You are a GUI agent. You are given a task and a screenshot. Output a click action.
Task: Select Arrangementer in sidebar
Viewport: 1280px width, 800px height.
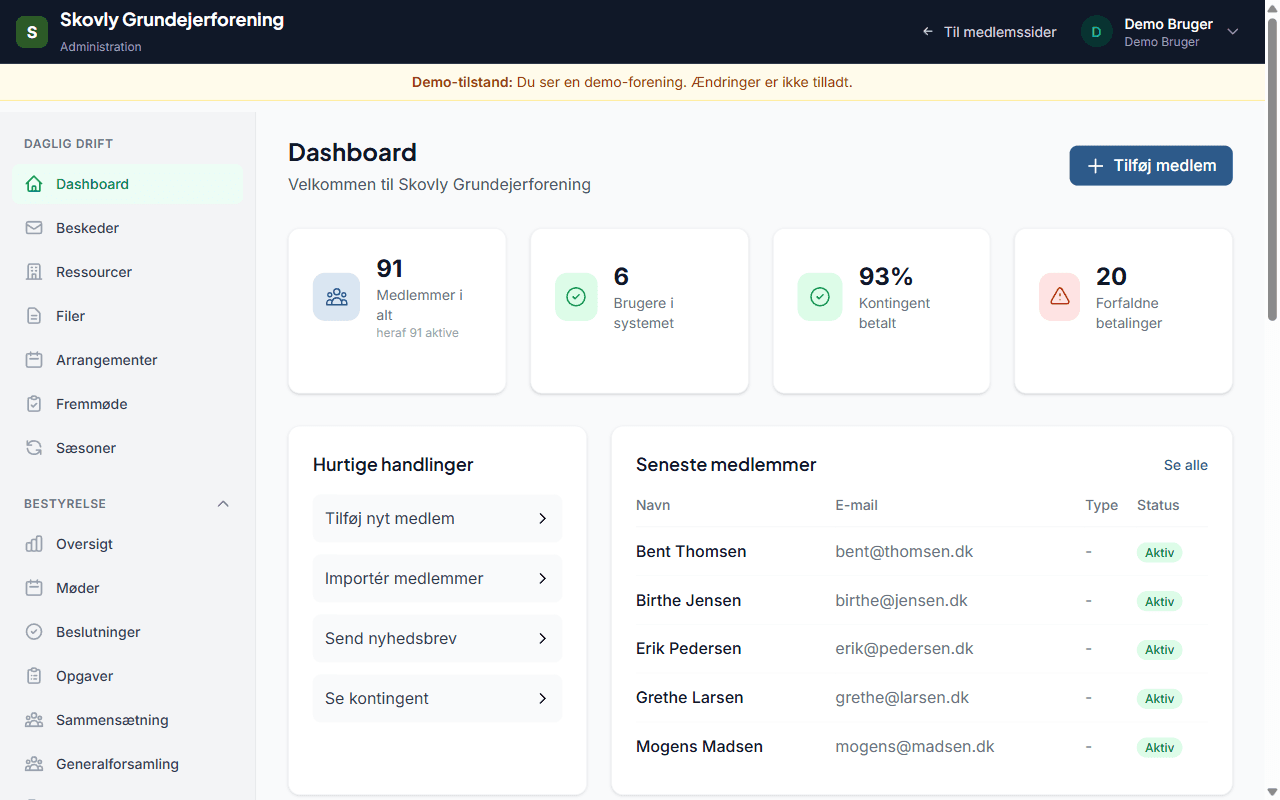click(x=127, y=360)
